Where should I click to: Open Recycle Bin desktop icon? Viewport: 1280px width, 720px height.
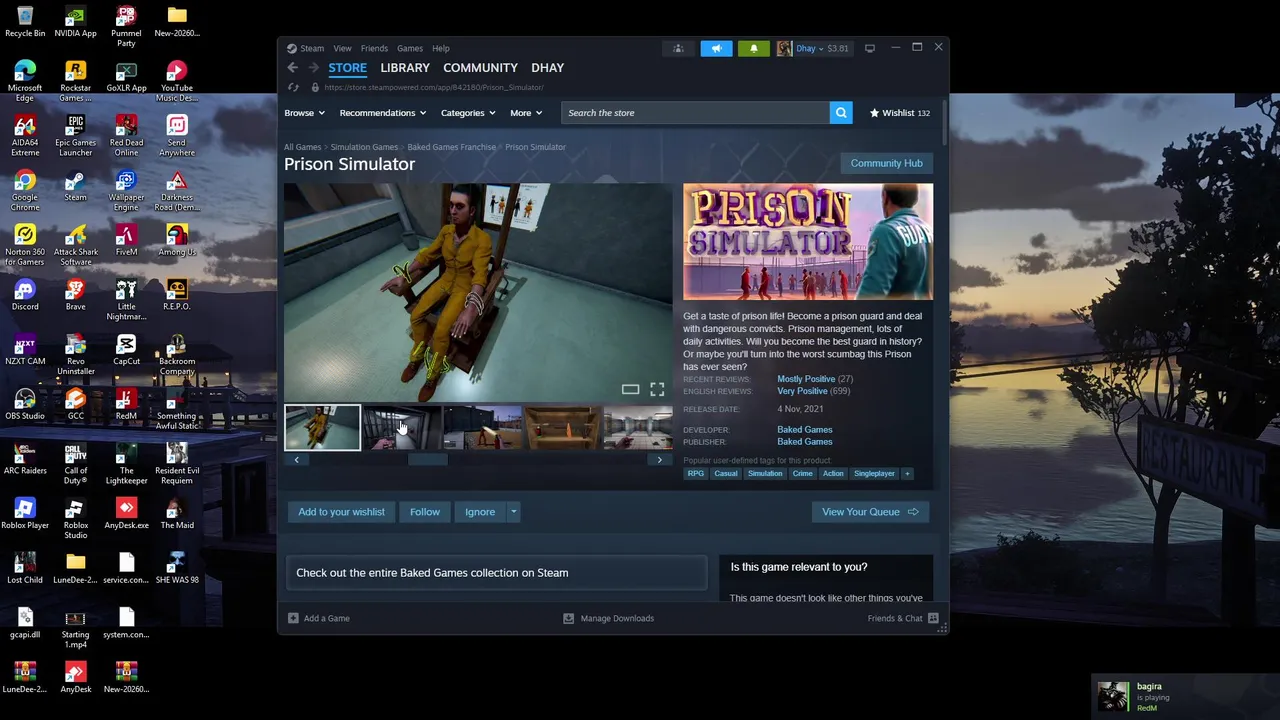click(25, 22)
